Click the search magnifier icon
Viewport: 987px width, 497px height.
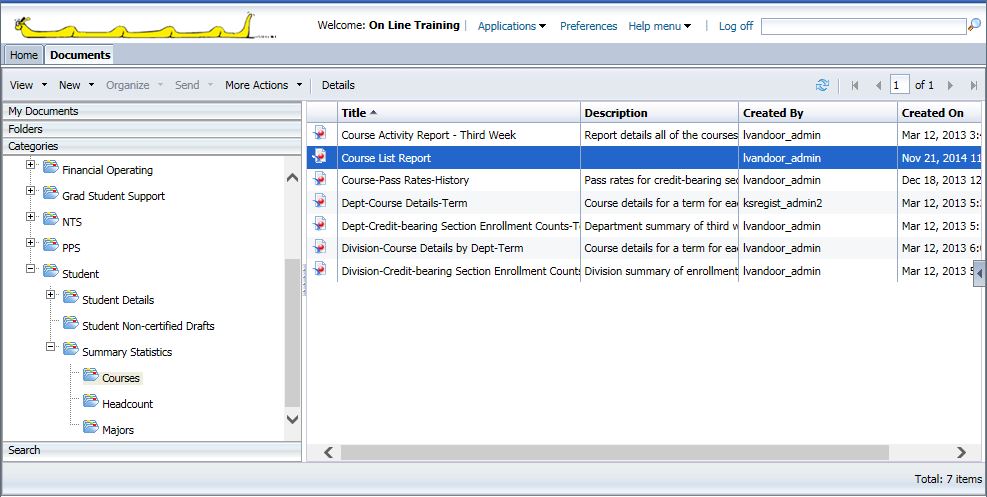pos(974,25)
